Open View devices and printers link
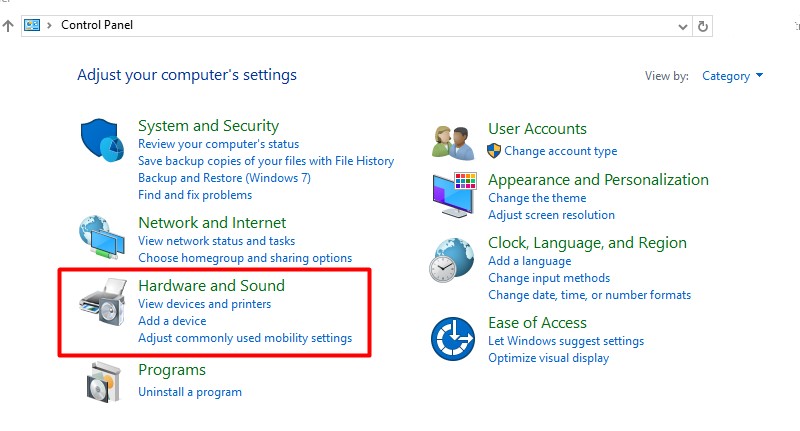 [204, 304]
